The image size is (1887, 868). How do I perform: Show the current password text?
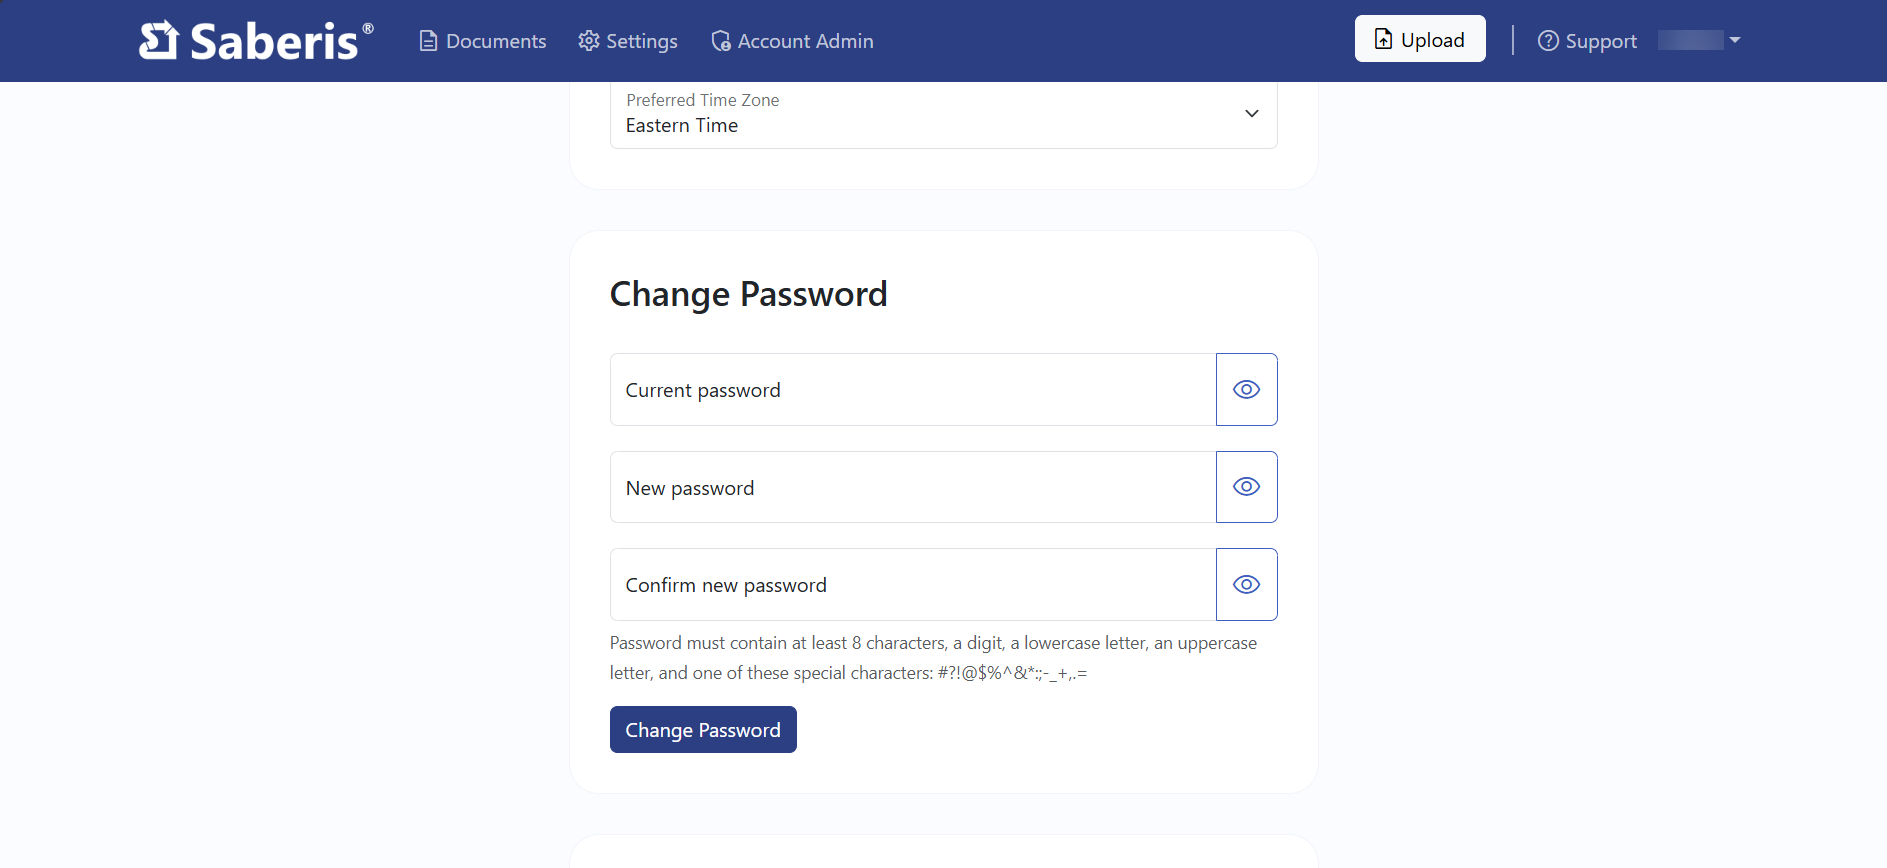point(1246,390)
